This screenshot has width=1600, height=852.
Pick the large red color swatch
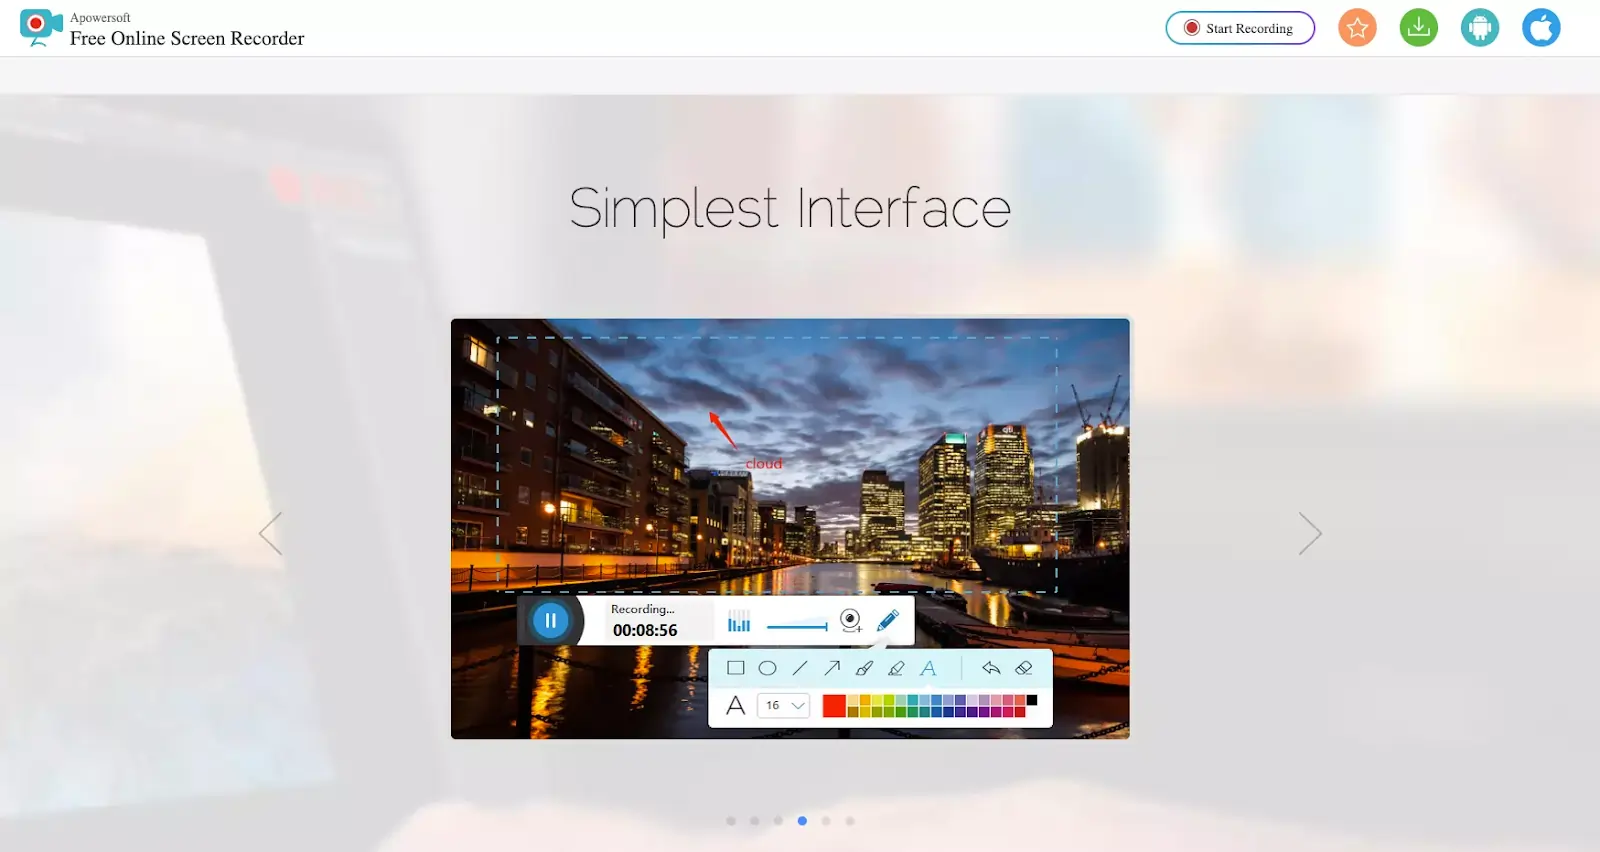pyautogui.click(x=834, y=706)
